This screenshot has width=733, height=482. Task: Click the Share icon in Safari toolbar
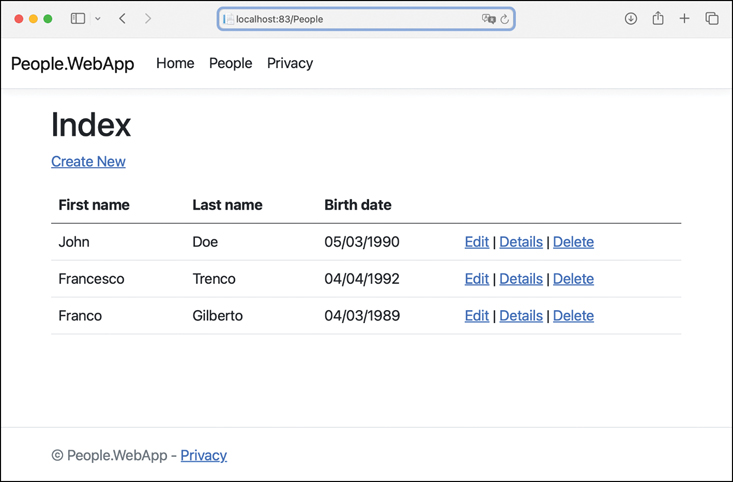(658, 19)
